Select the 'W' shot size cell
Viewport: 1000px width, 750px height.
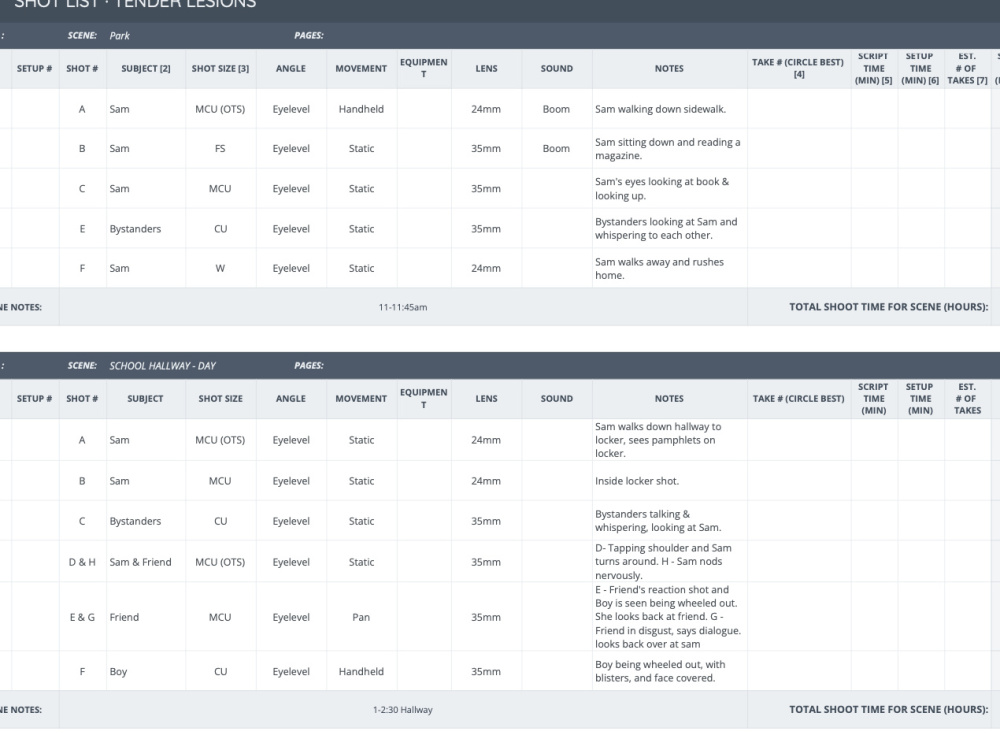point(220,268)
